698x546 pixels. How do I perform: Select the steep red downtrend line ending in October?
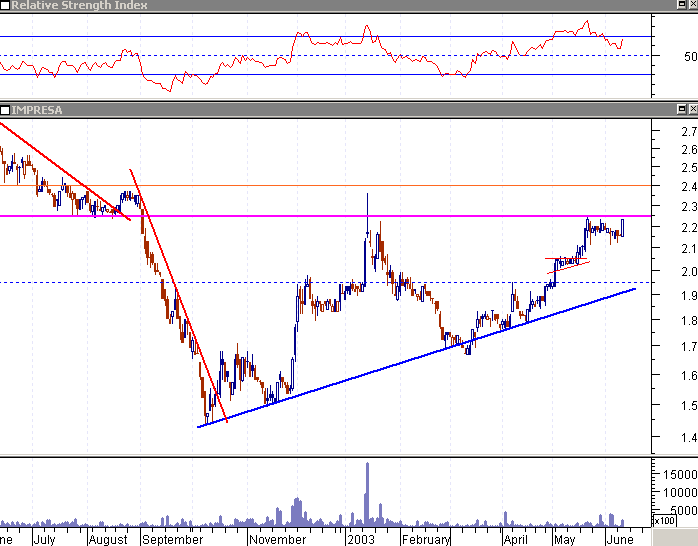(178, 295)
